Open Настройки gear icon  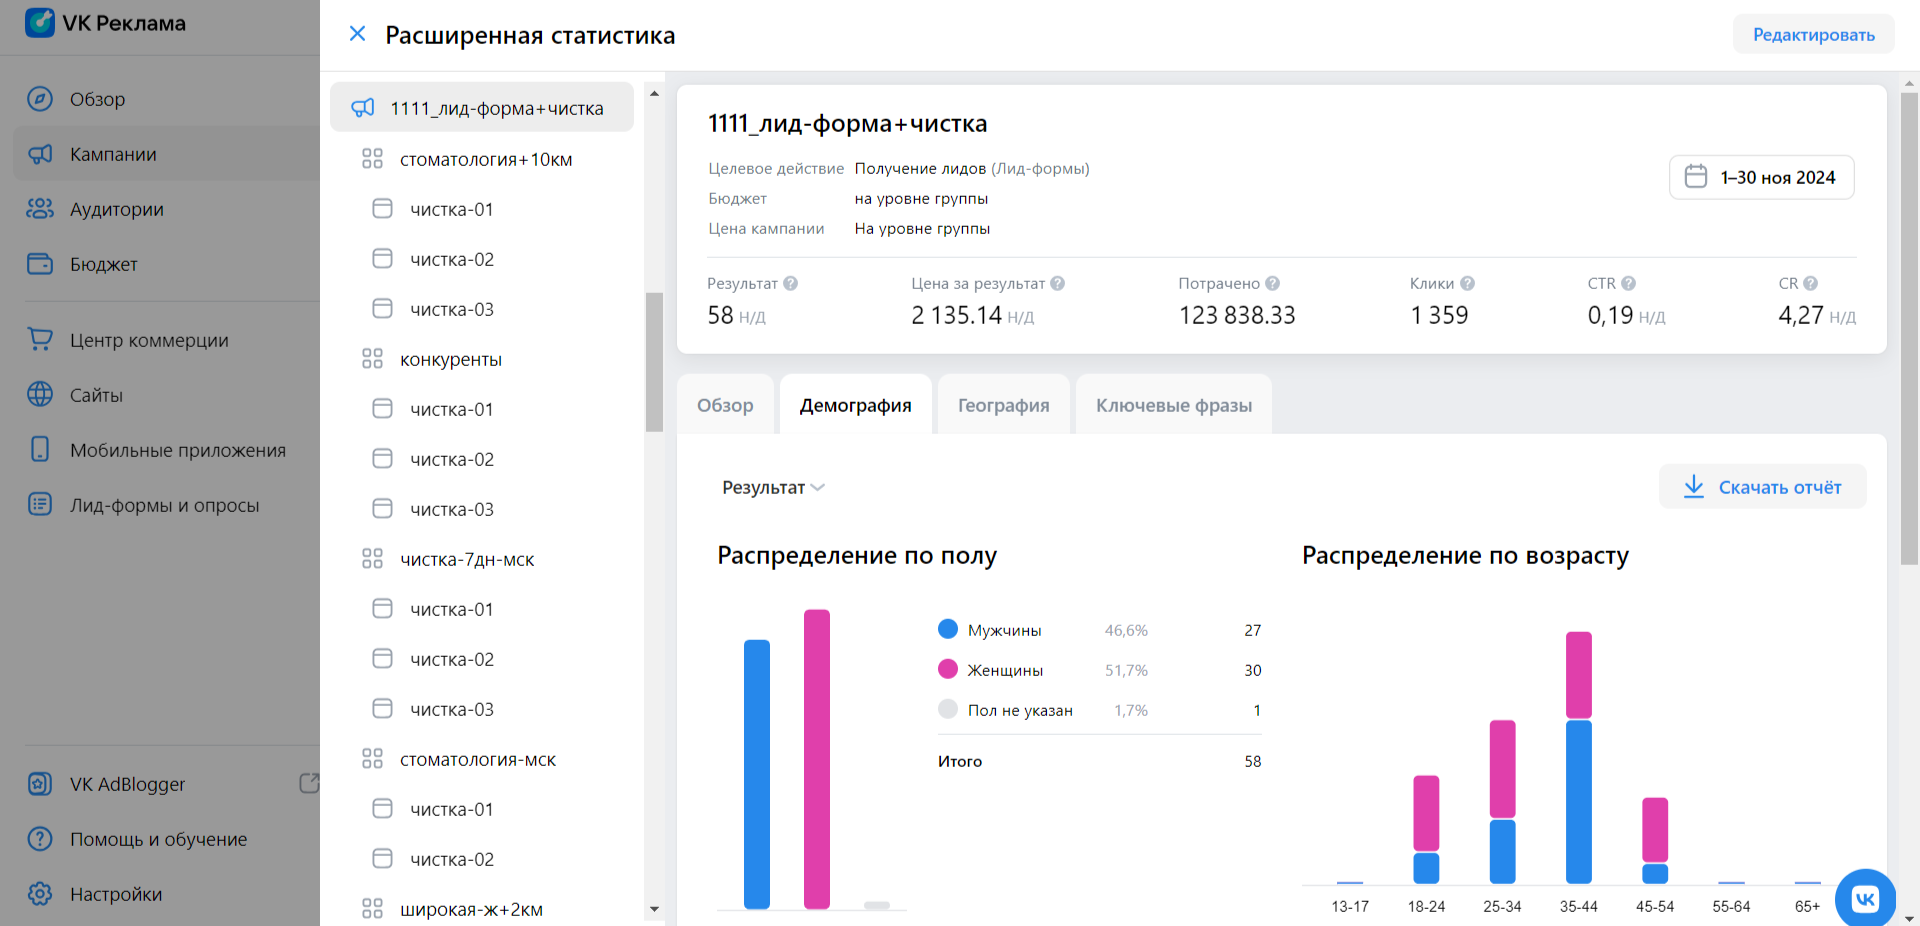[x=40, y=894]
